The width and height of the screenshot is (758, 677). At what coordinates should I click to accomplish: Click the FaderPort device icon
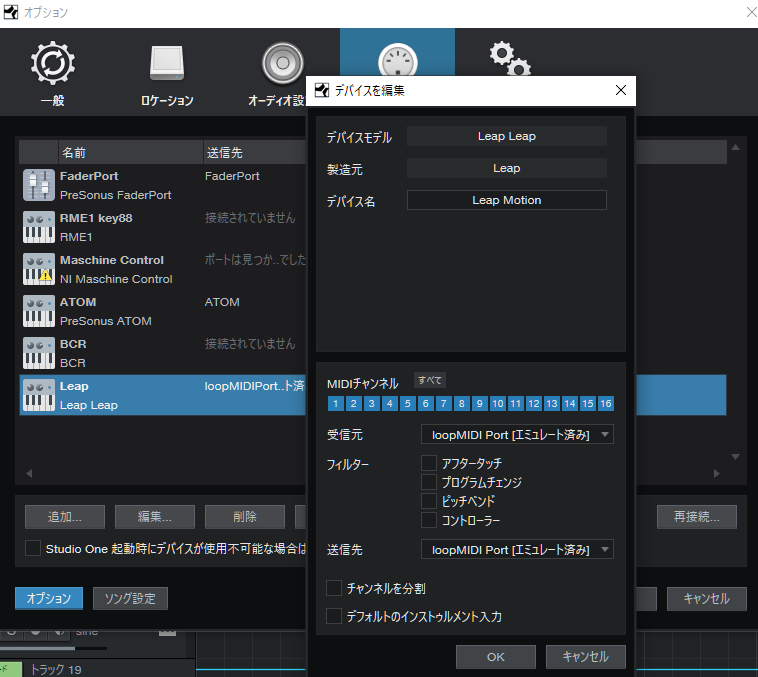39,185
